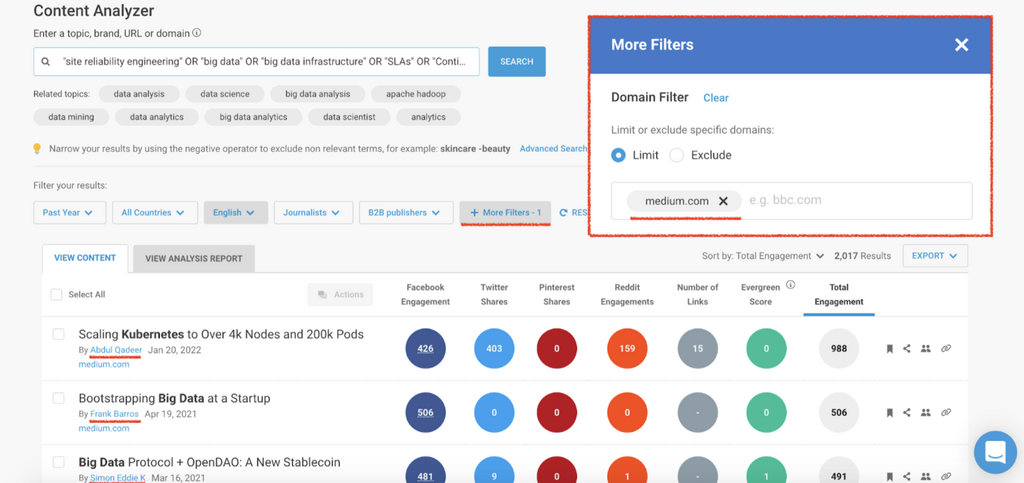Tick checkbox for Bootstrapping Big Data article

[59, 398]
